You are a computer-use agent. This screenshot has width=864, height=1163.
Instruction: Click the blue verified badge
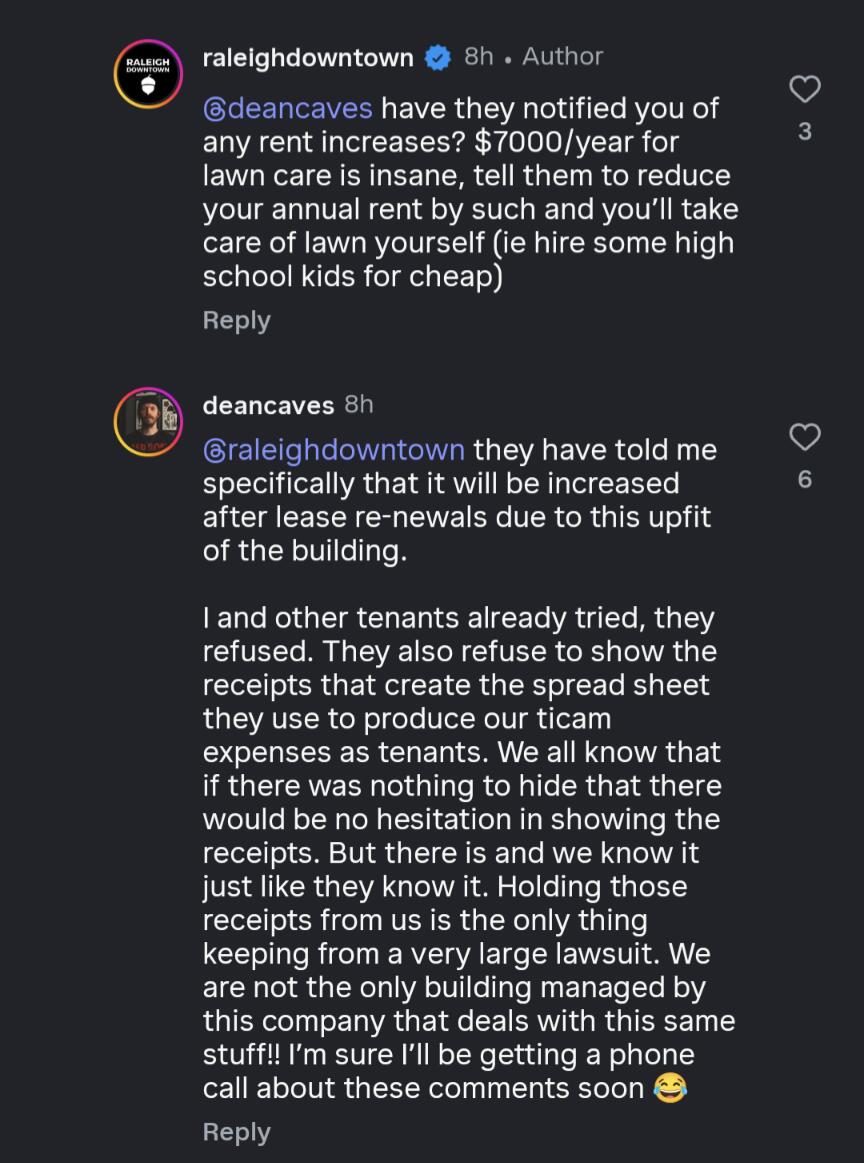click(438, 58)
